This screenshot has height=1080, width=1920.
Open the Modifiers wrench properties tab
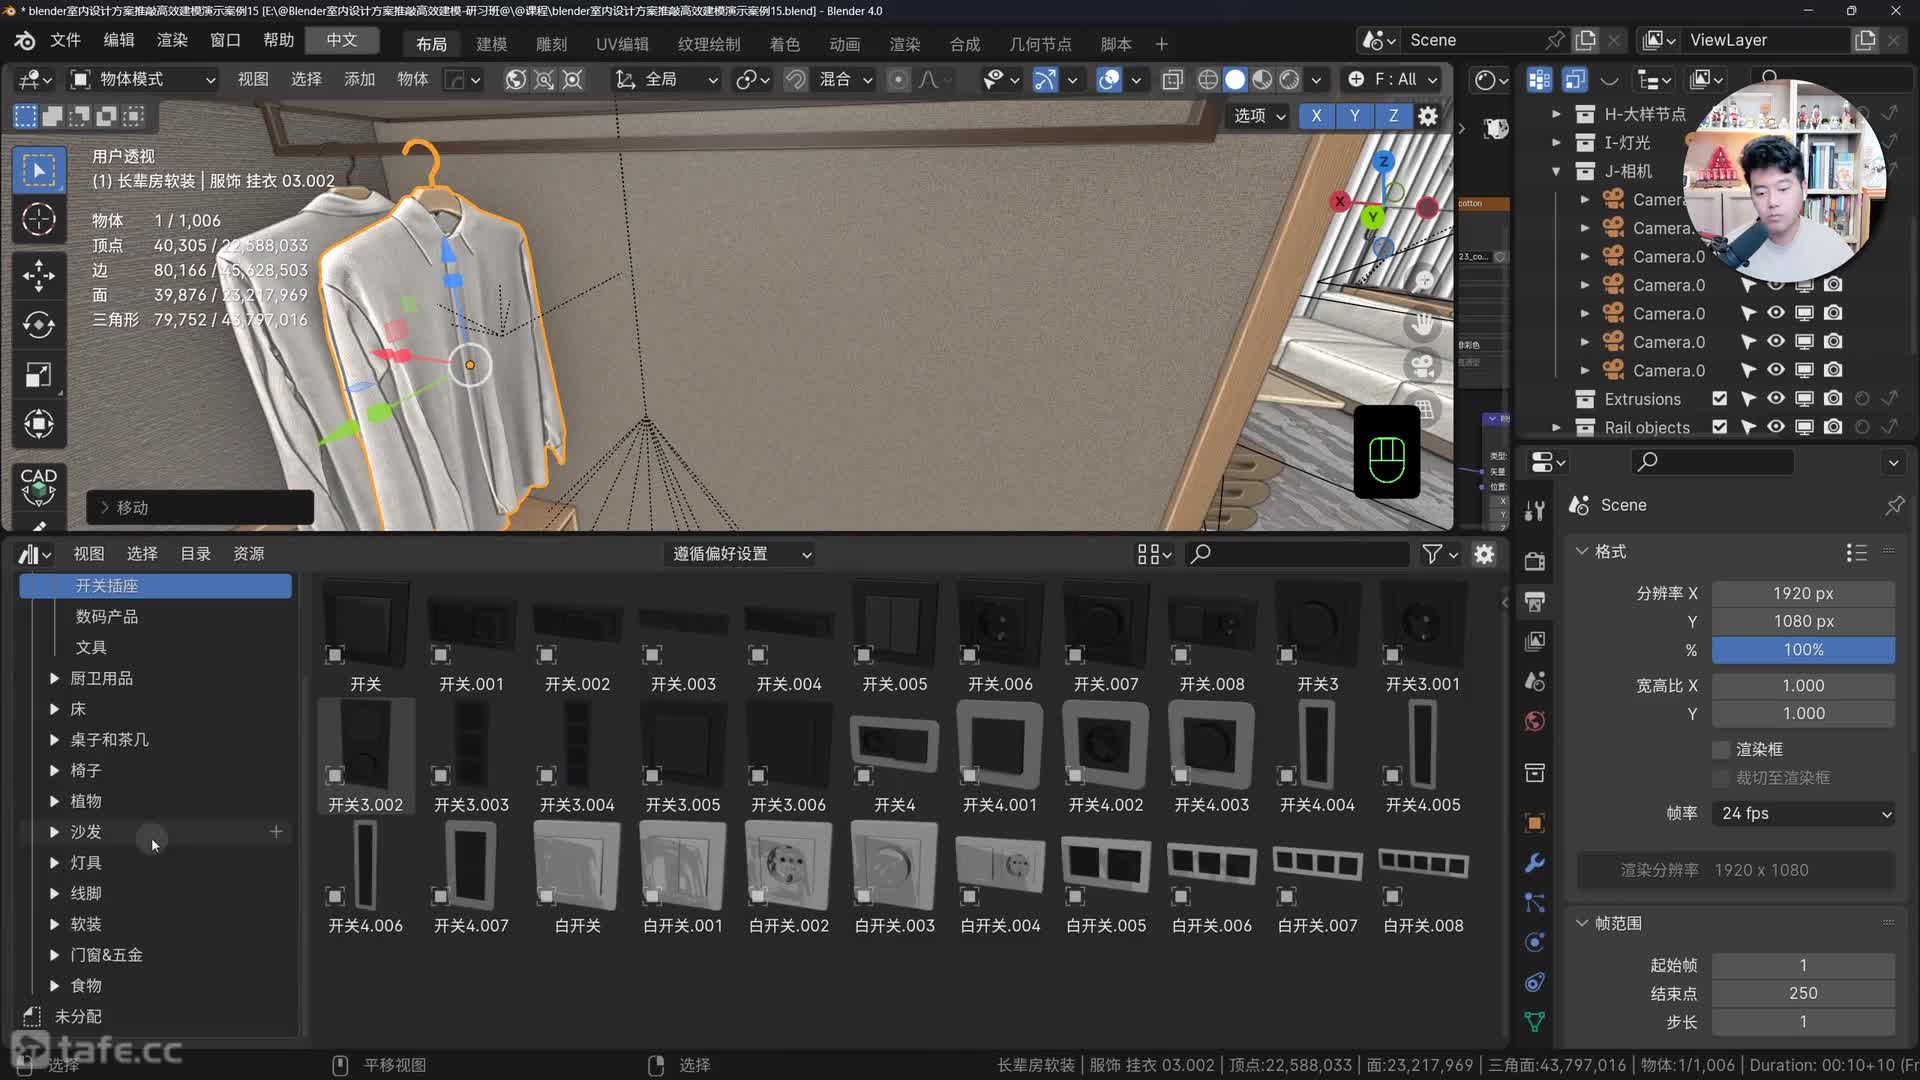click(1534, 862)
